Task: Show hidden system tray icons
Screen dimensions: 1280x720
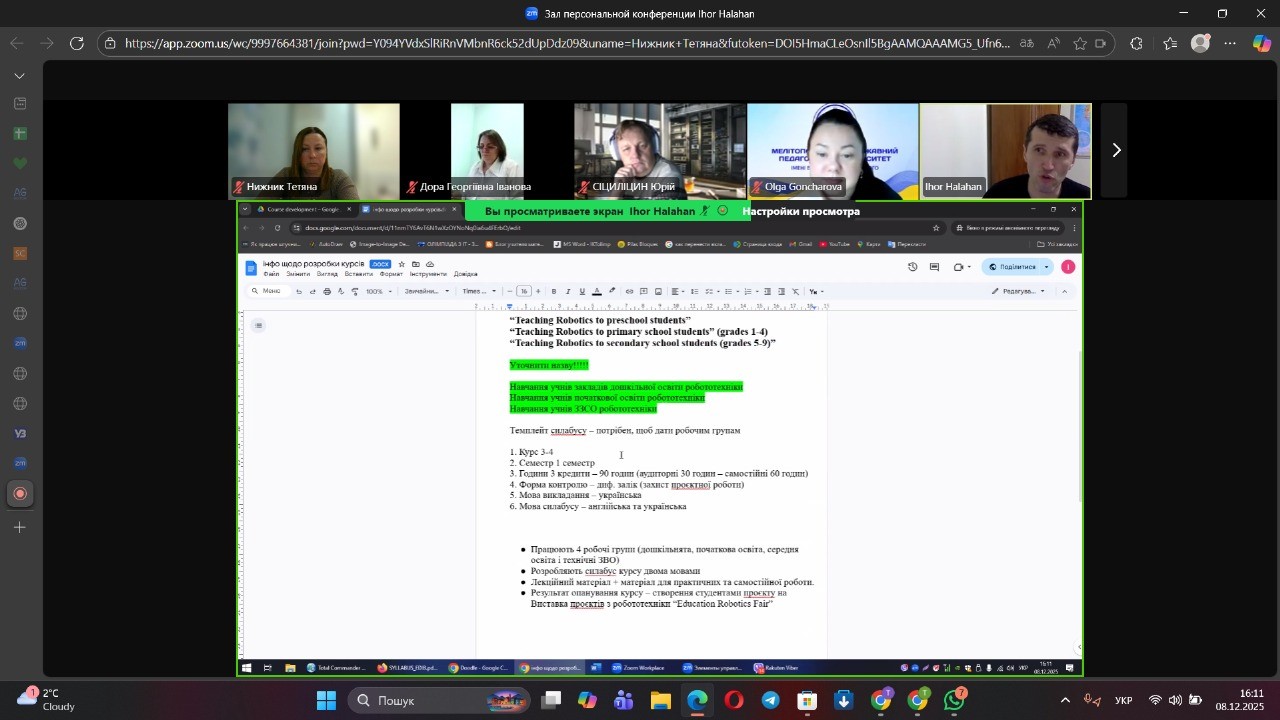Action: pos(1065,701)
